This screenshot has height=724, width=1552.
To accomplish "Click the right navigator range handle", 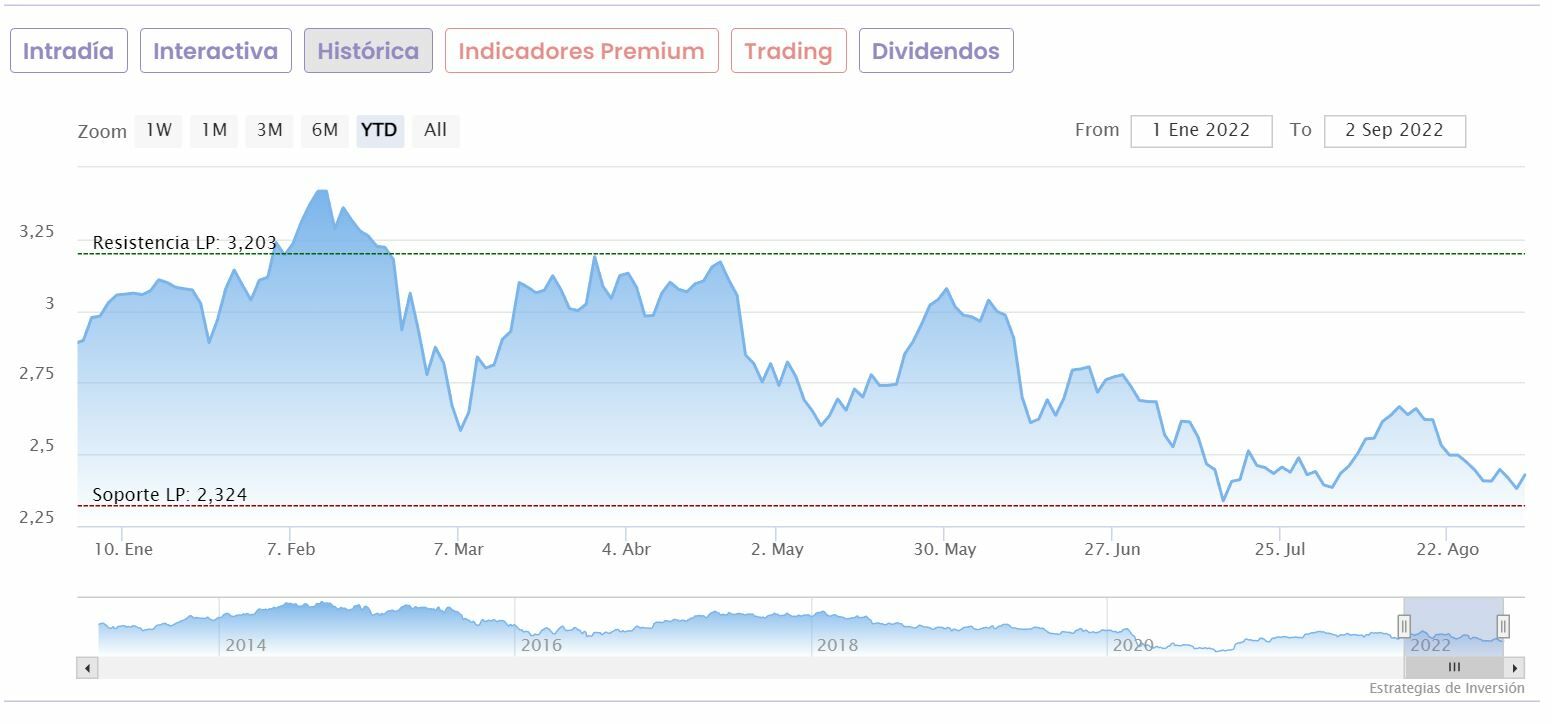I will [x=1503, y=627].
